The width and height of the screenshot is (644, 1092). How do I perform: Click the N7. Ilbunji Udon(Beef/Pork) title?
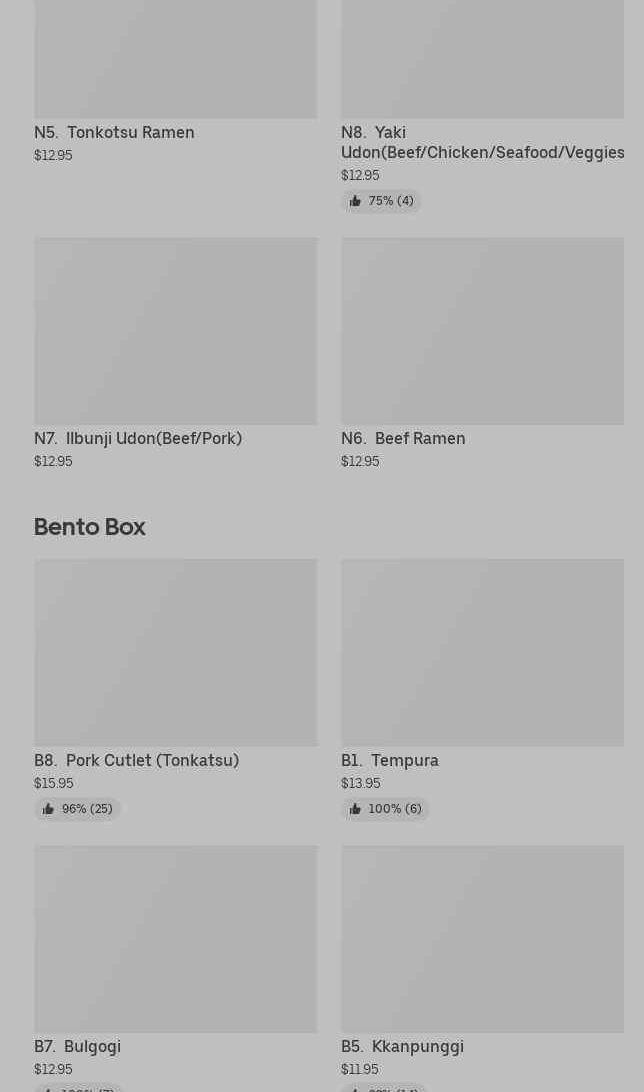tap(138, 438)
